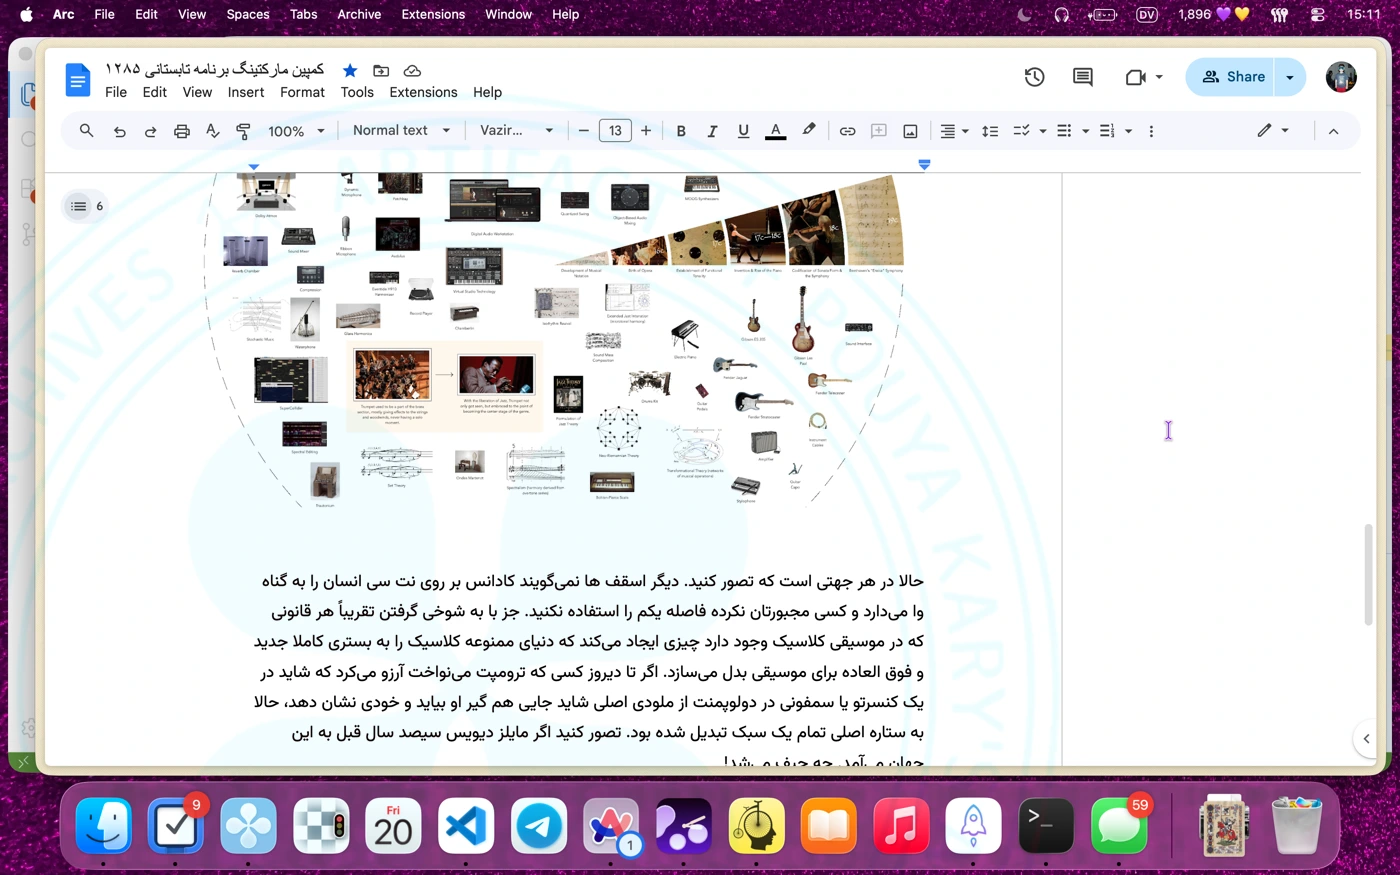Toggle bold formatting
Screen dimensions: 1400x875
click(681, 131)
